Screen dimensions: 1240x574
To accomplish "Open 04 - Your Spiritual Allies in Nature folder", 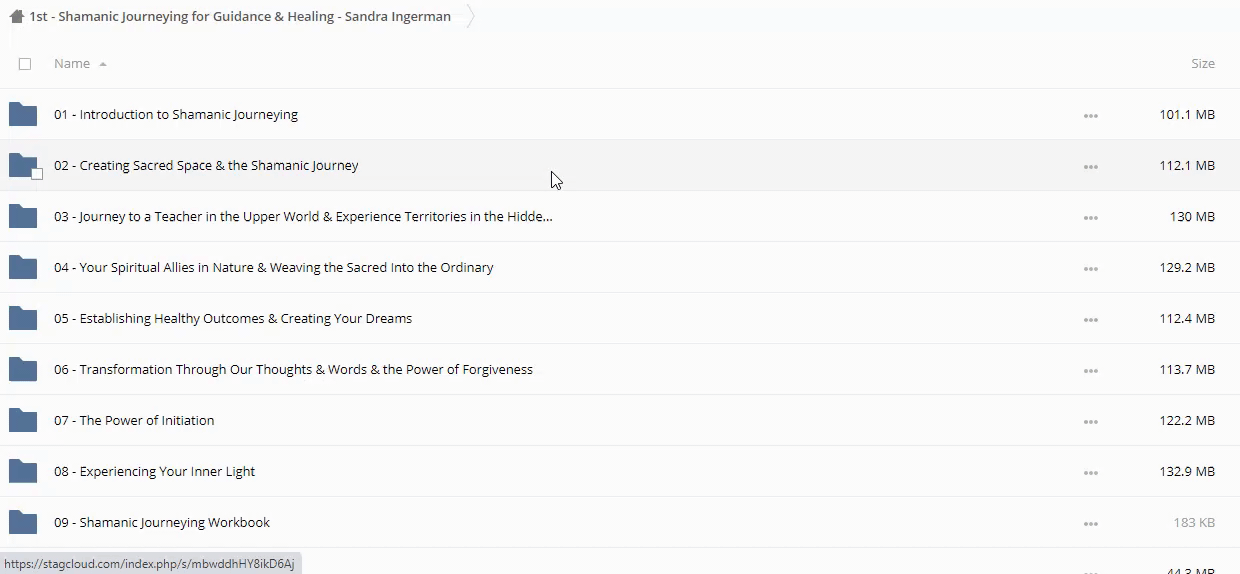I will pyautogui.click(x=273, y=268).
